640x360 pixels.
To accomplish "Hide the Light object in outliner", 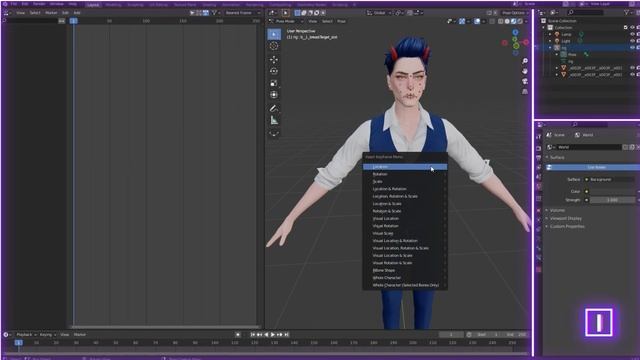I will tap(633, 41).
